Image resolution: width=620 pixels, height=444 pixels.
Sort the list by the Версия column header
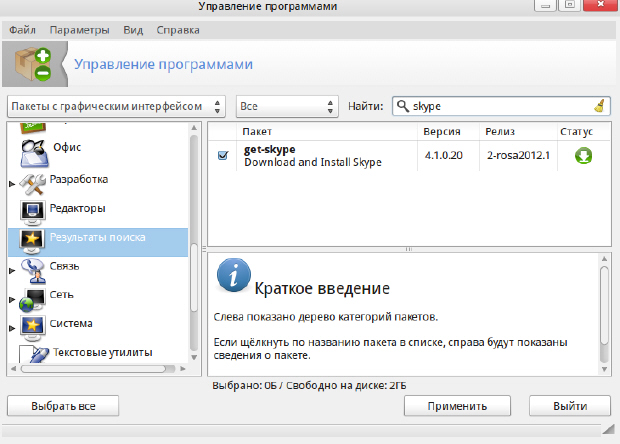448,132
